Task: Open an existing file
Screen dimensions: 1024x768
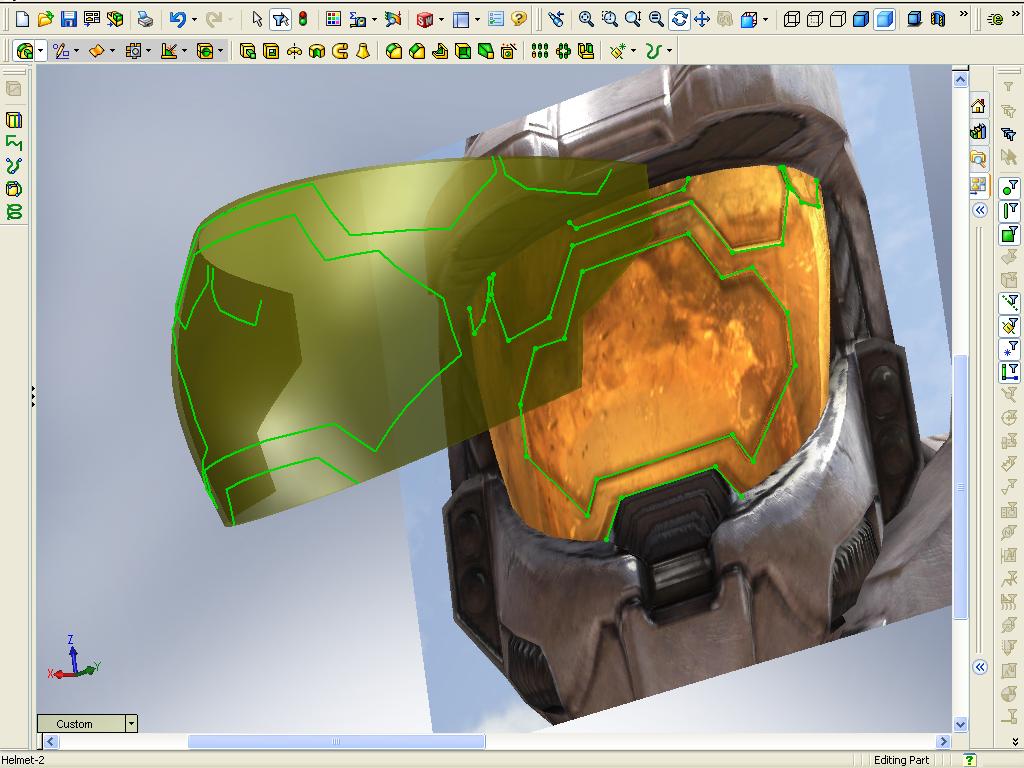Action: coord(45,19)
